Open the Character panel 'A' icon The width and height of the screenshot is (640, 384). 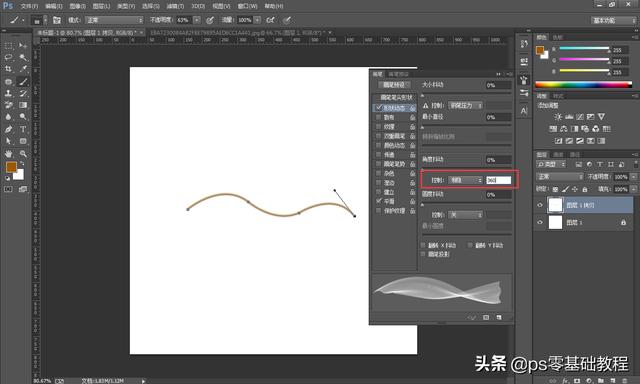(524, 110)
